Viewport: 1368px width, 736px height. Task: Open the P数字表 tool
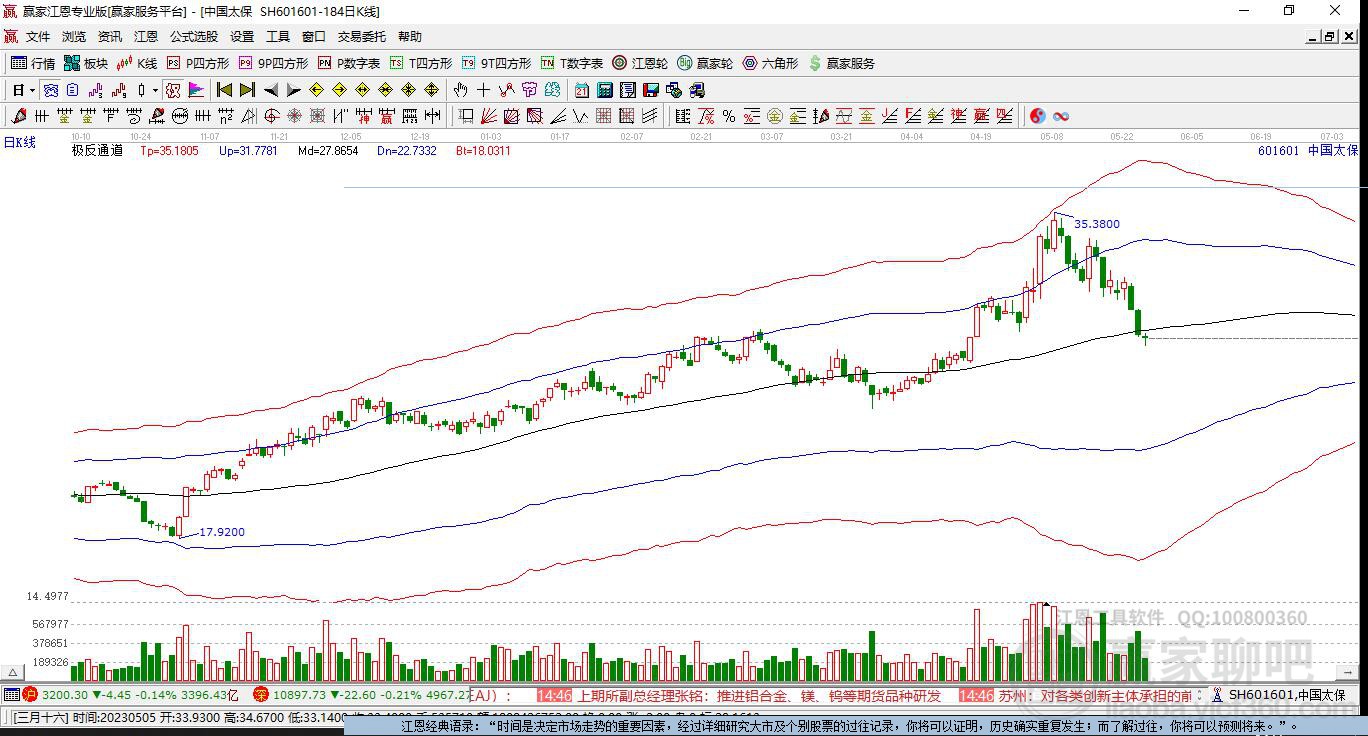(x=349, y=63)
